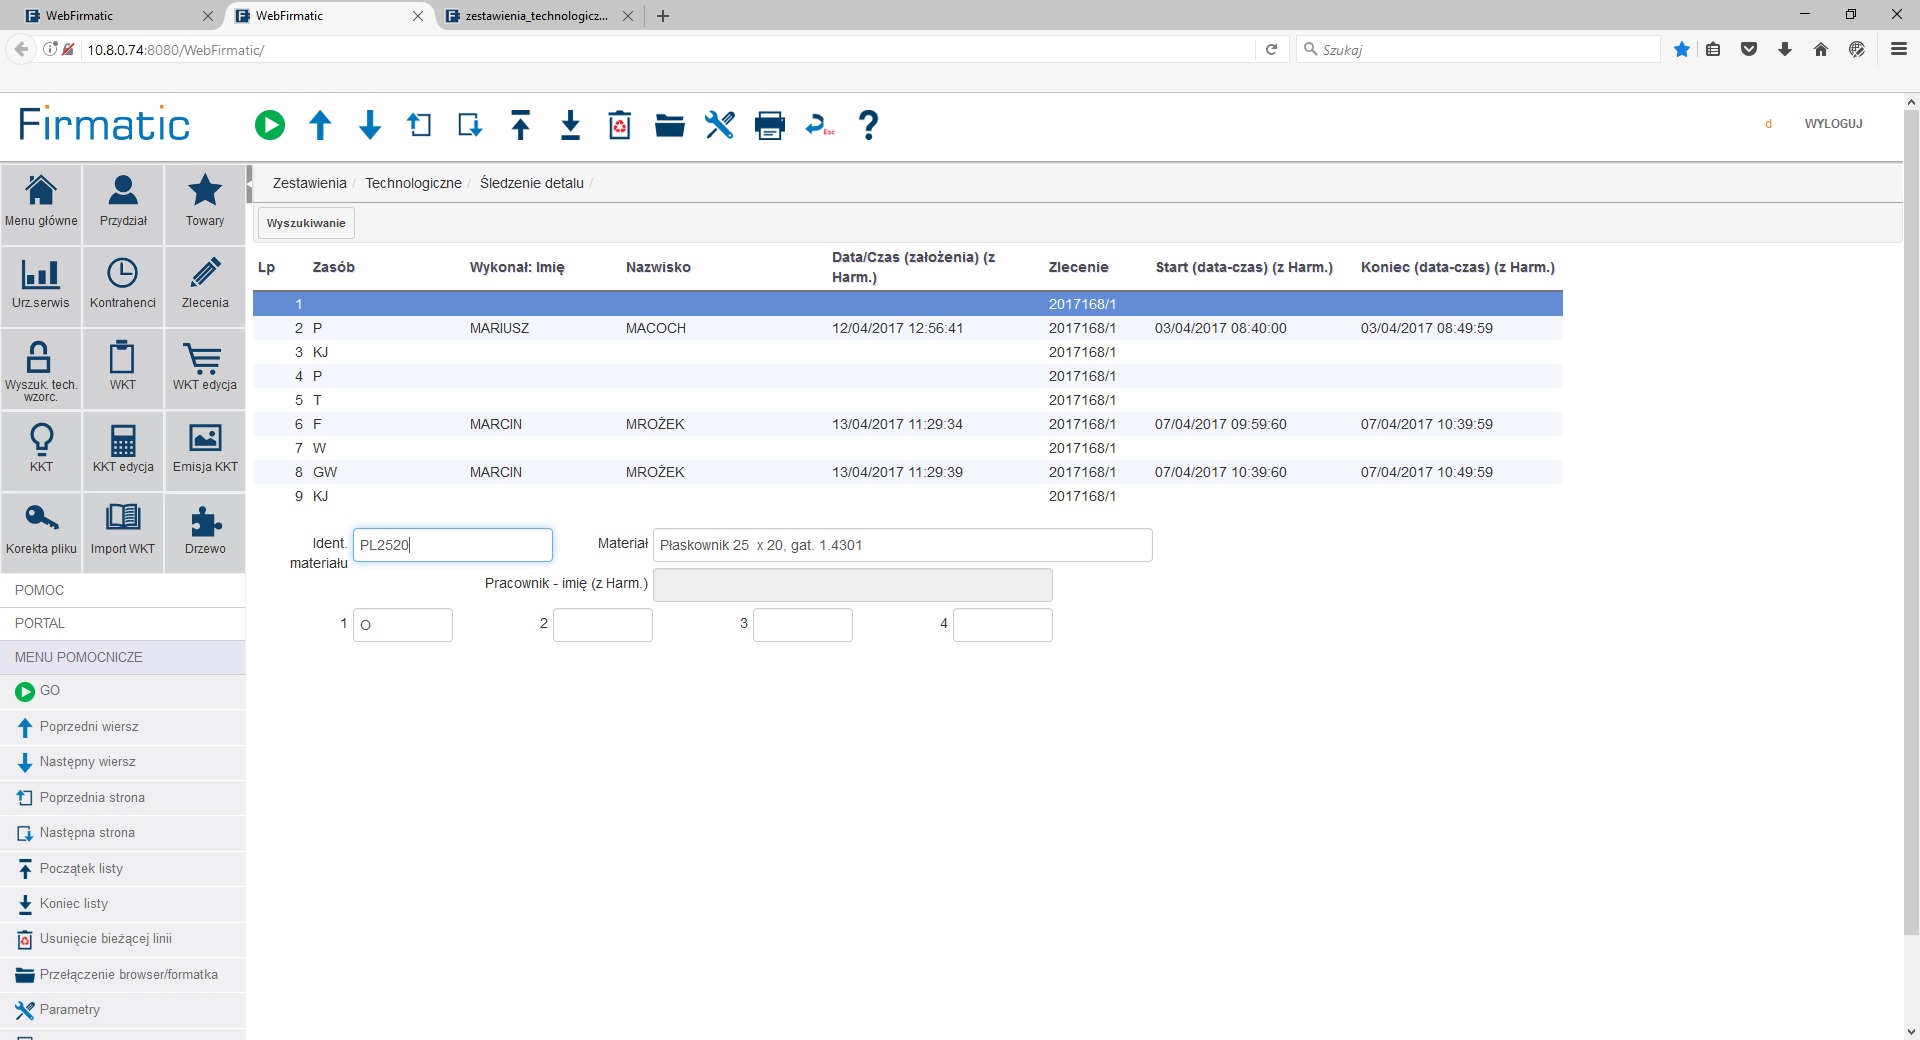Open the WKT edycja cart icon tile
This screenshot has width=1920, height=1040.
click(205, 367)
